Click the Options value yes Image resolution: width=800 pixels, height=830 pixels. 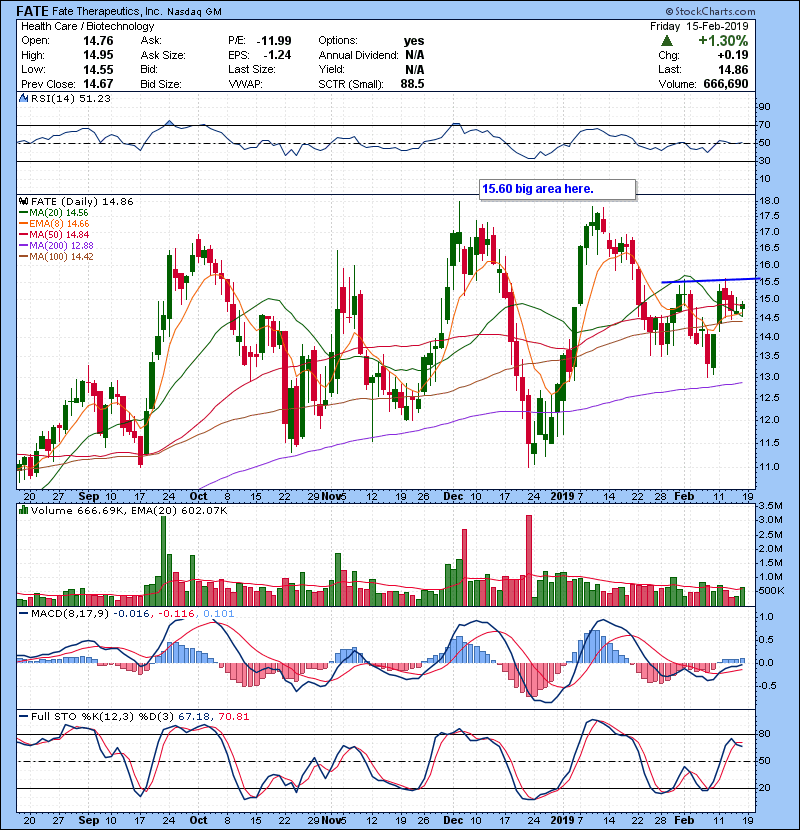pos(414,41)
